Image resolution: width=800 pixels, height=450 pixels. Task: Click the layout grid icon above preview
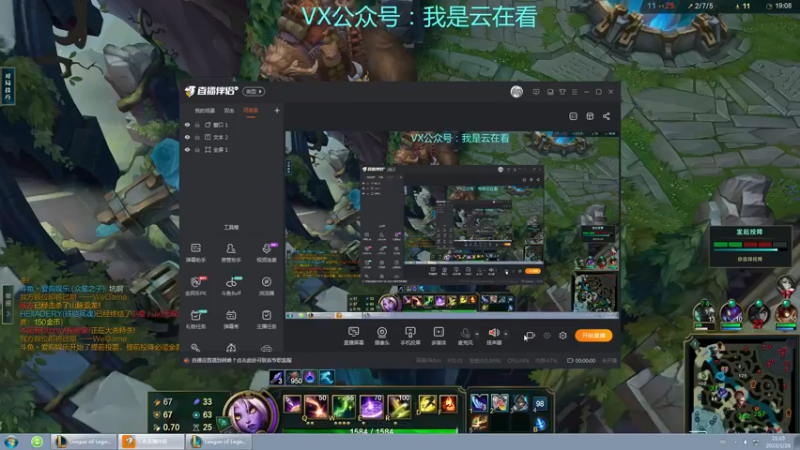(x=590, y=116)
